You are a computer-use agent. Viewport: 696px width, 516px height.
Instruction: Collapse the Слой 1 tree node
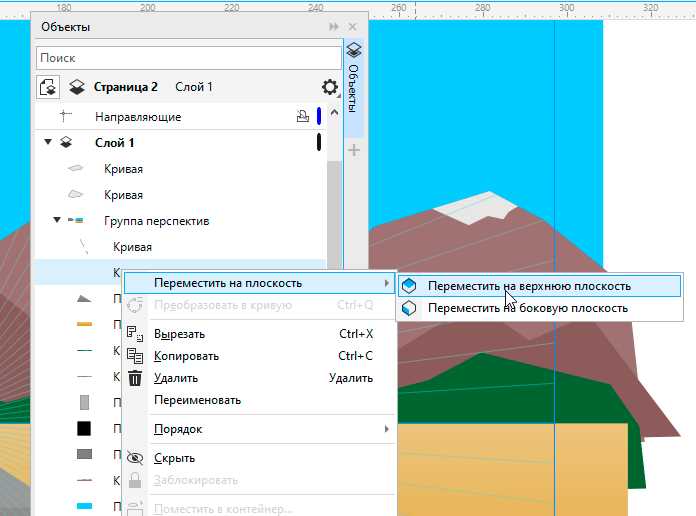[x=48, y=142]
